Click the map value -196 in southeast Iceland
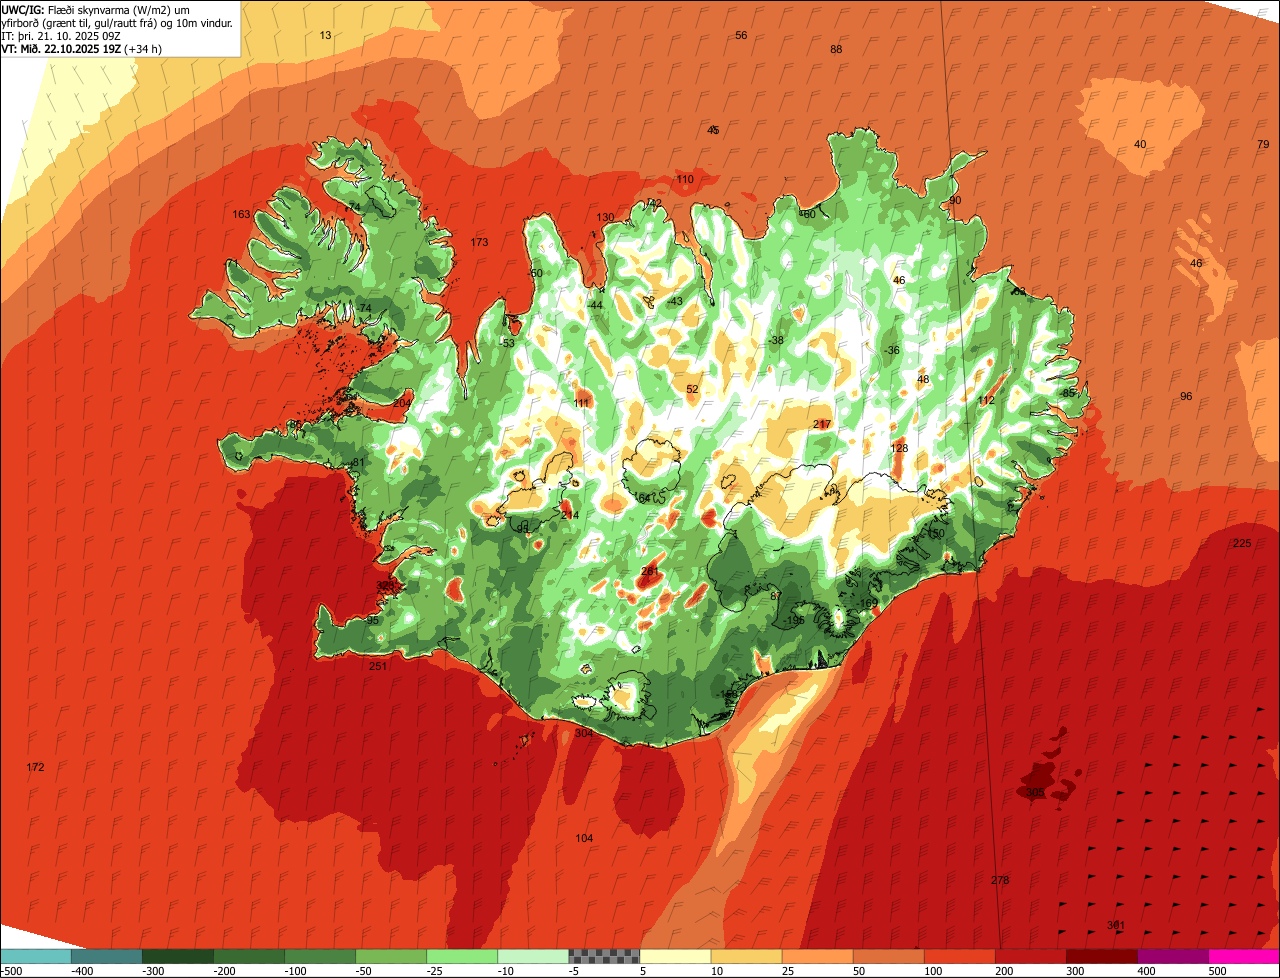The height and width of the screenshot is (978, 1280). point(794,620)
